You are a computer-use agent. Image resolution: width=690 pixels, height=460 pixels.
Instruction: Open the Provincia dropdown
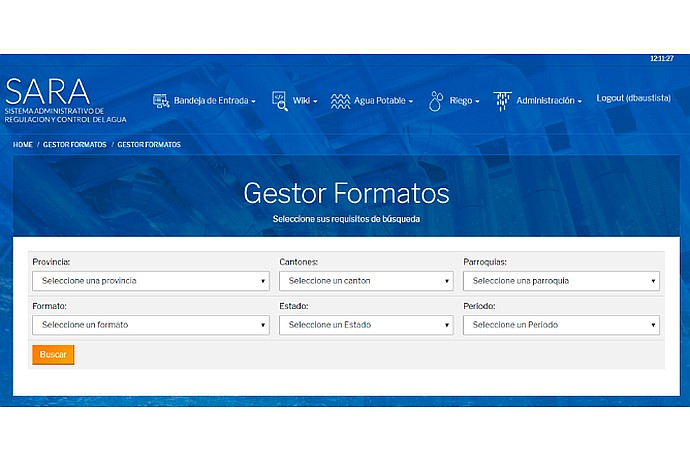151,281
